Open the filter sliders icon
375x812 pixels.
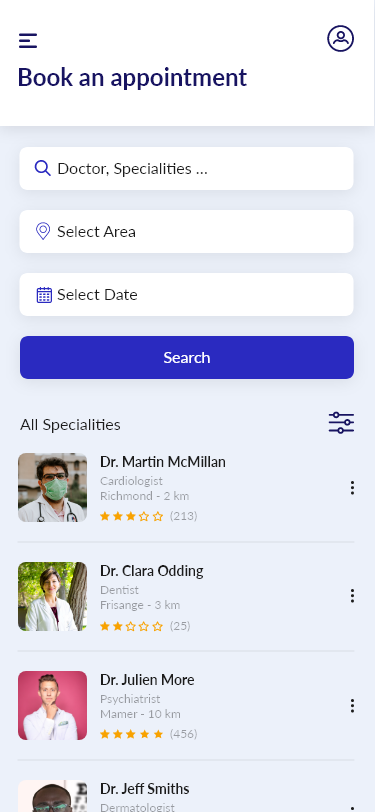(x=341, y=423)
